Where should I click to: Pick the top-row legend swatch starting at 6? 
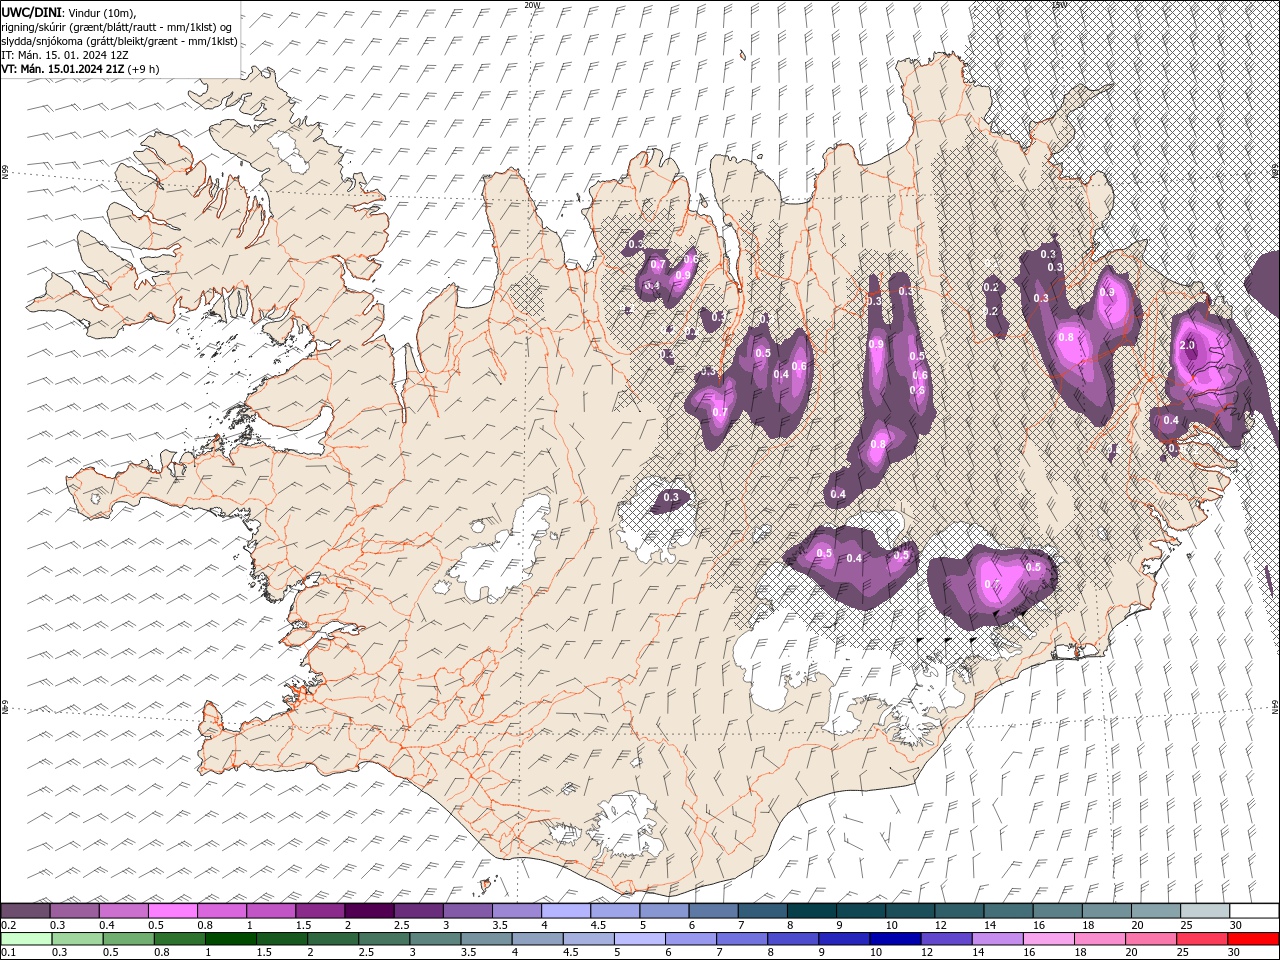(x=713, y=911)
